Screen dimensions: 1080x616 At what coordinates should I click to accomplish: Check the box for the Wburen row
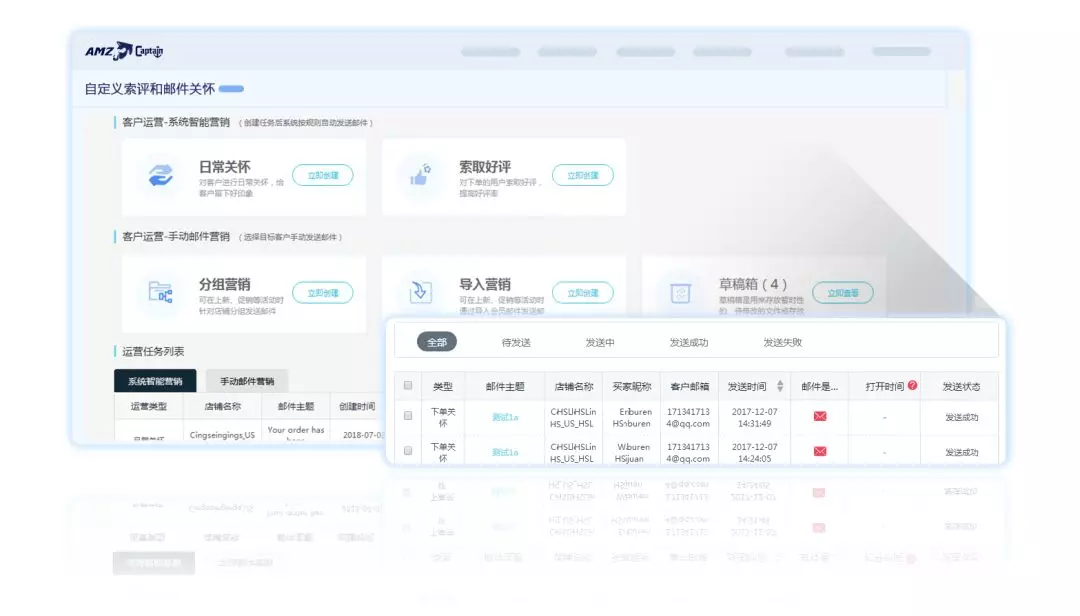[408, 451]
